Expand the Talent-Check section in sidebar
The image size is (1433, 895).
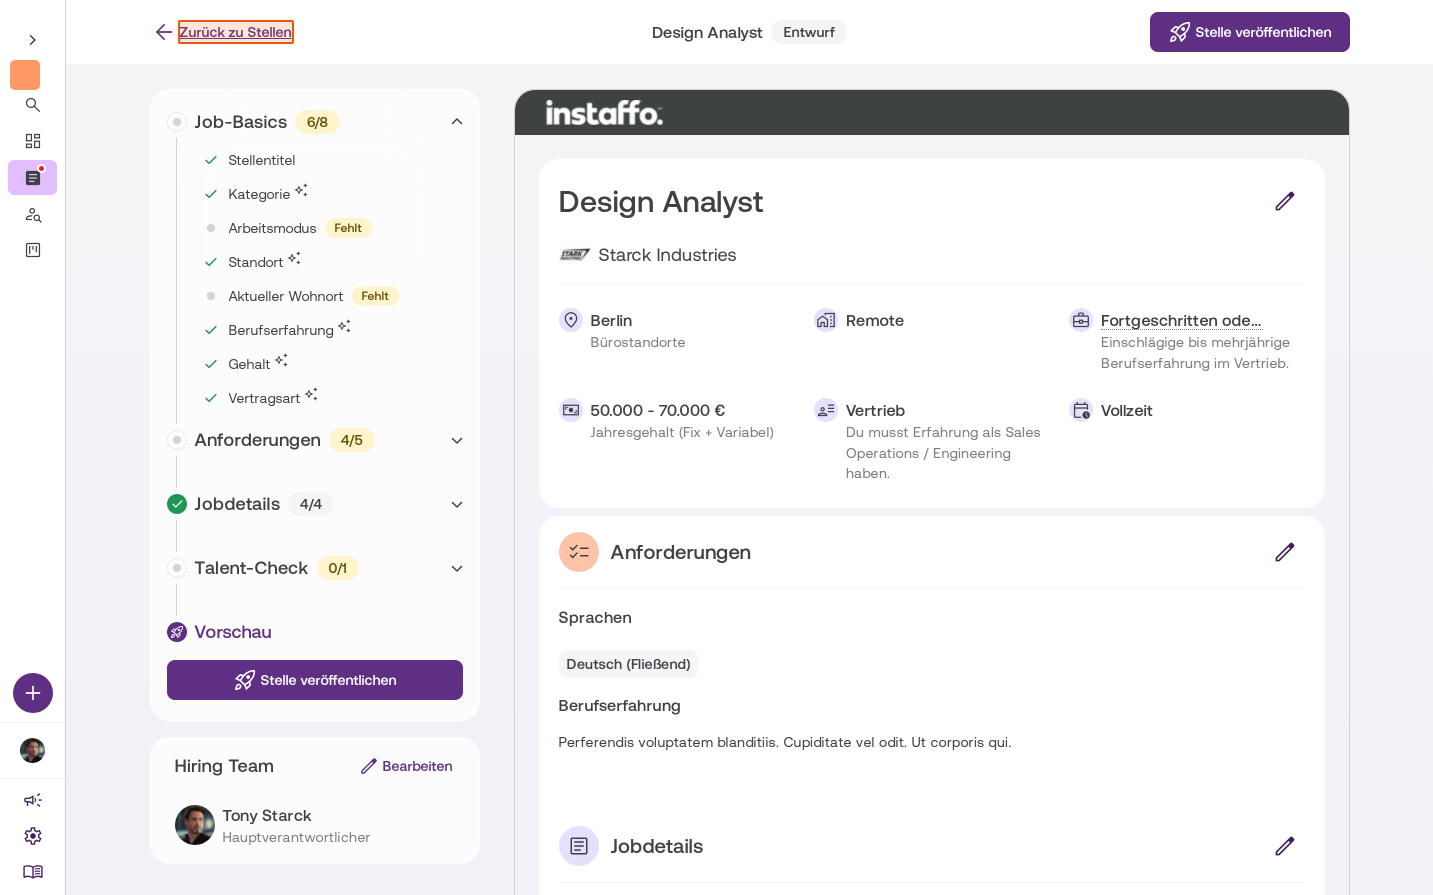click(x=457, y=568)
